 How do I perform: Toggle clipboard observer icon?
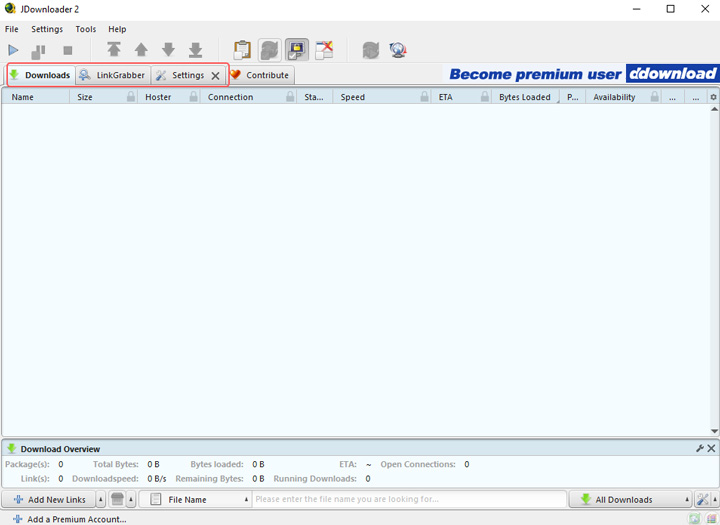[242, 50]
